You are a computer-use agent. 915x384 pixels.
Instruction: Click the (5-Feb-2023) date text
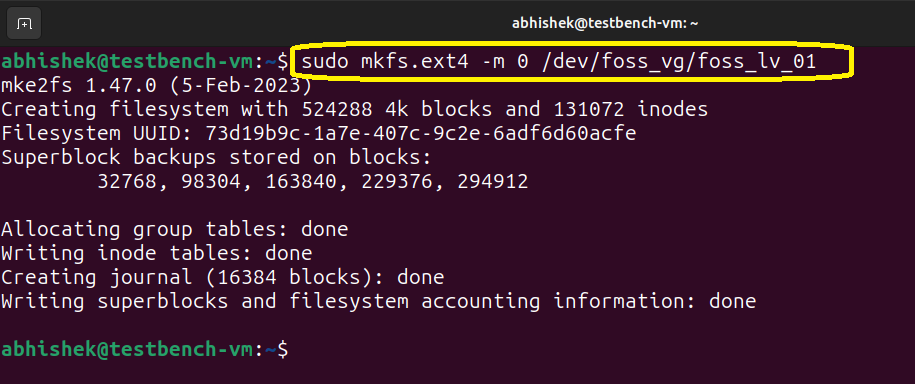[241, 86]
